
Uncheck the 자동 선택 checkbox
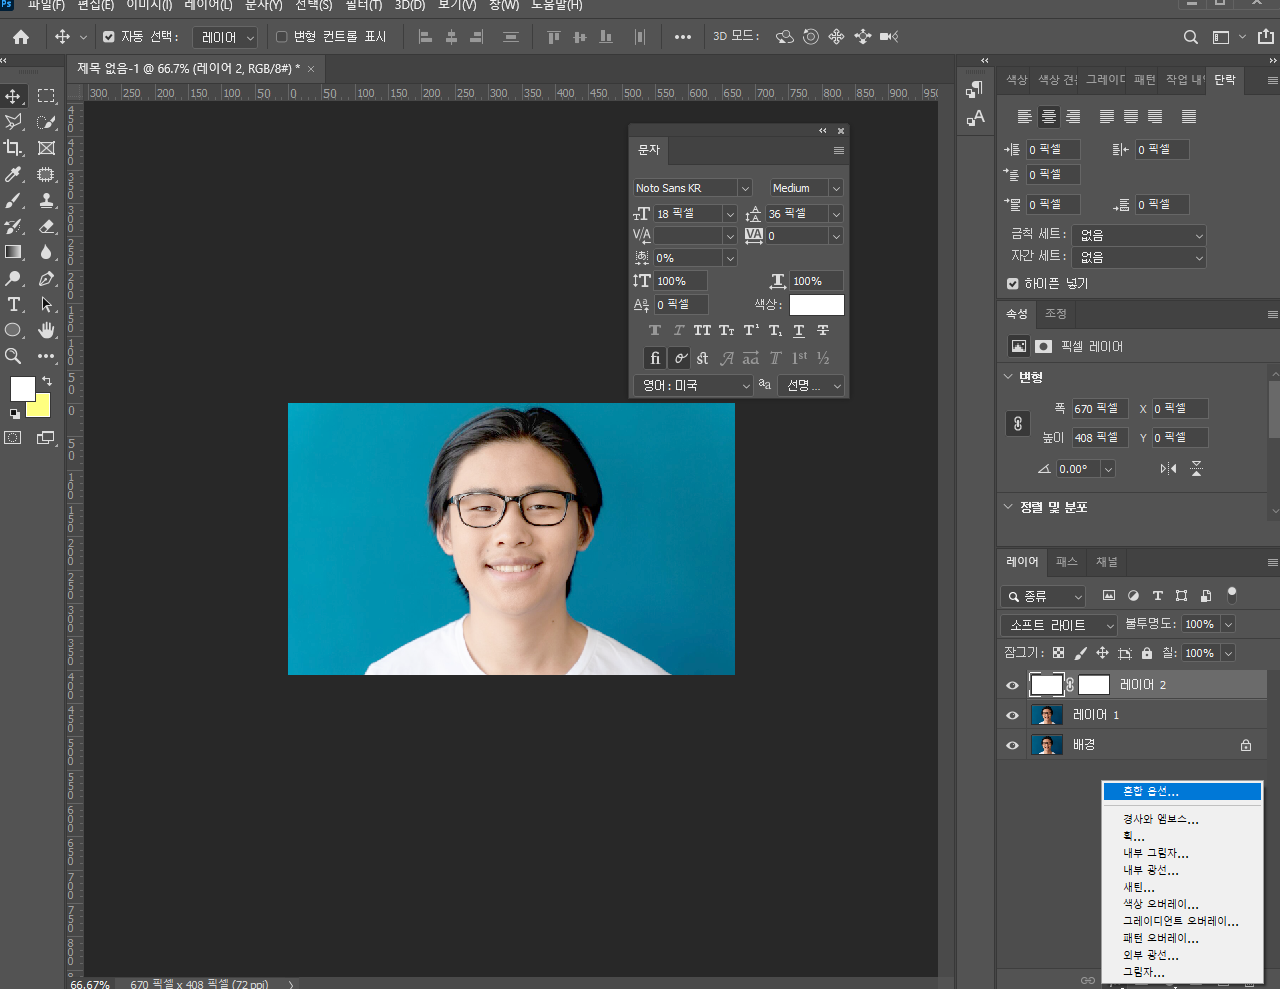pyautogui.click(x=109, y=37)
